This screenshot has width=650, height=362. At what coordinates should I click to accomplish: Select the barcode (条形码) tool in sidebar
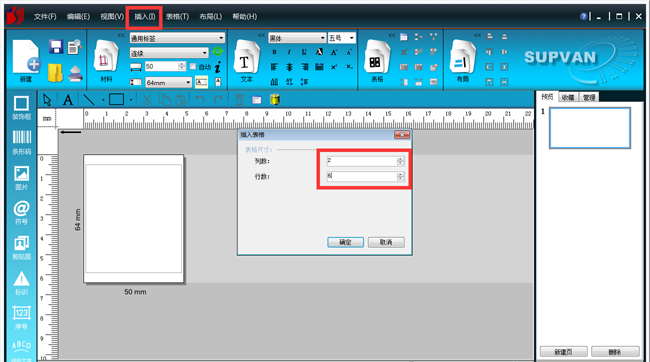(22, 142)
